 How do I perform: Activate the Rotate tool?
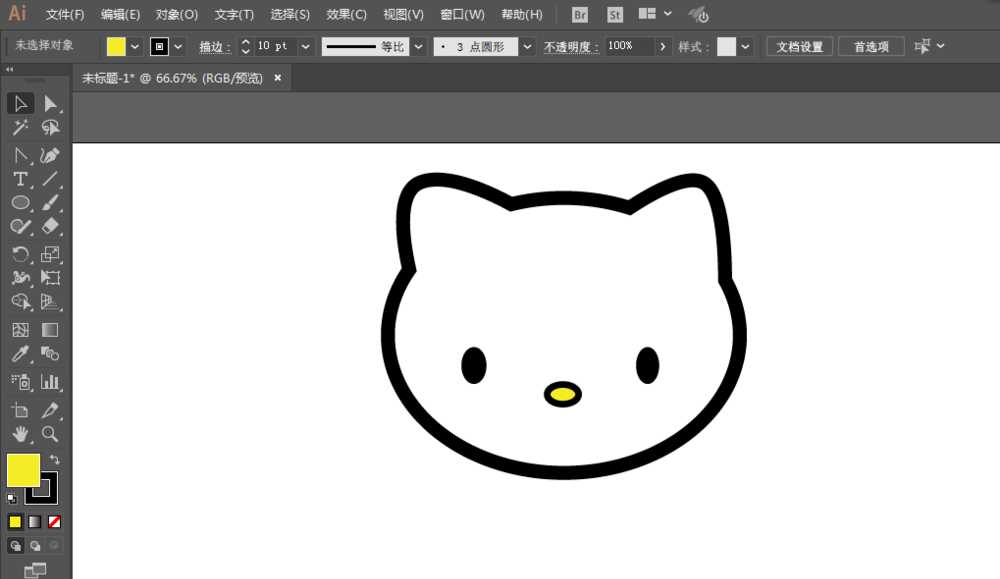point(21,252)
